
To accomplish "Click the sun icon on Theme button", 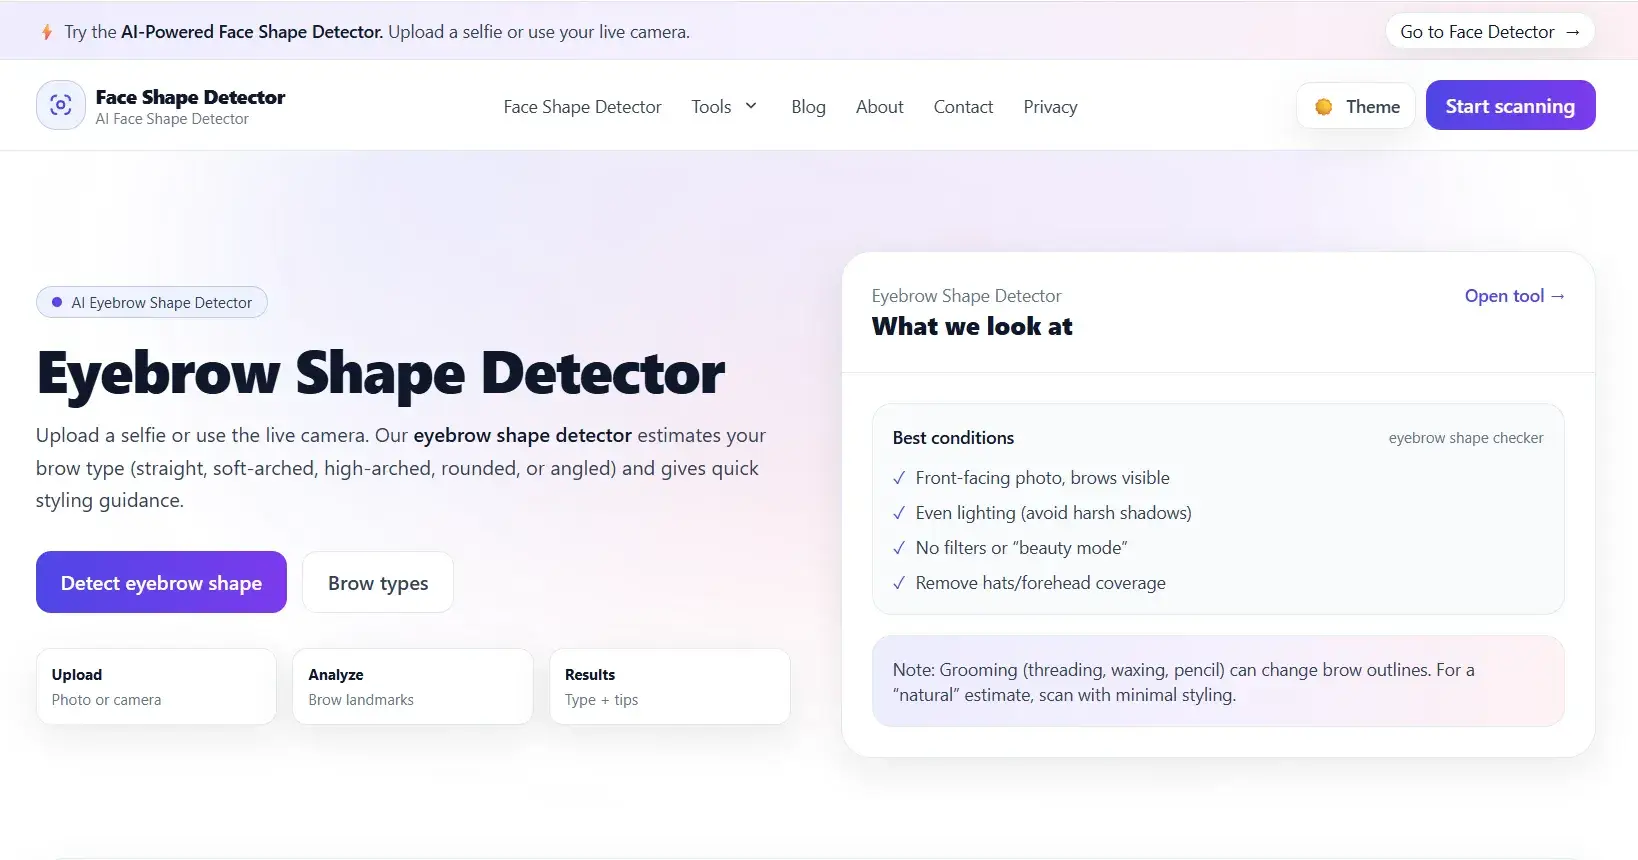I will click(x=1324, y=107).
